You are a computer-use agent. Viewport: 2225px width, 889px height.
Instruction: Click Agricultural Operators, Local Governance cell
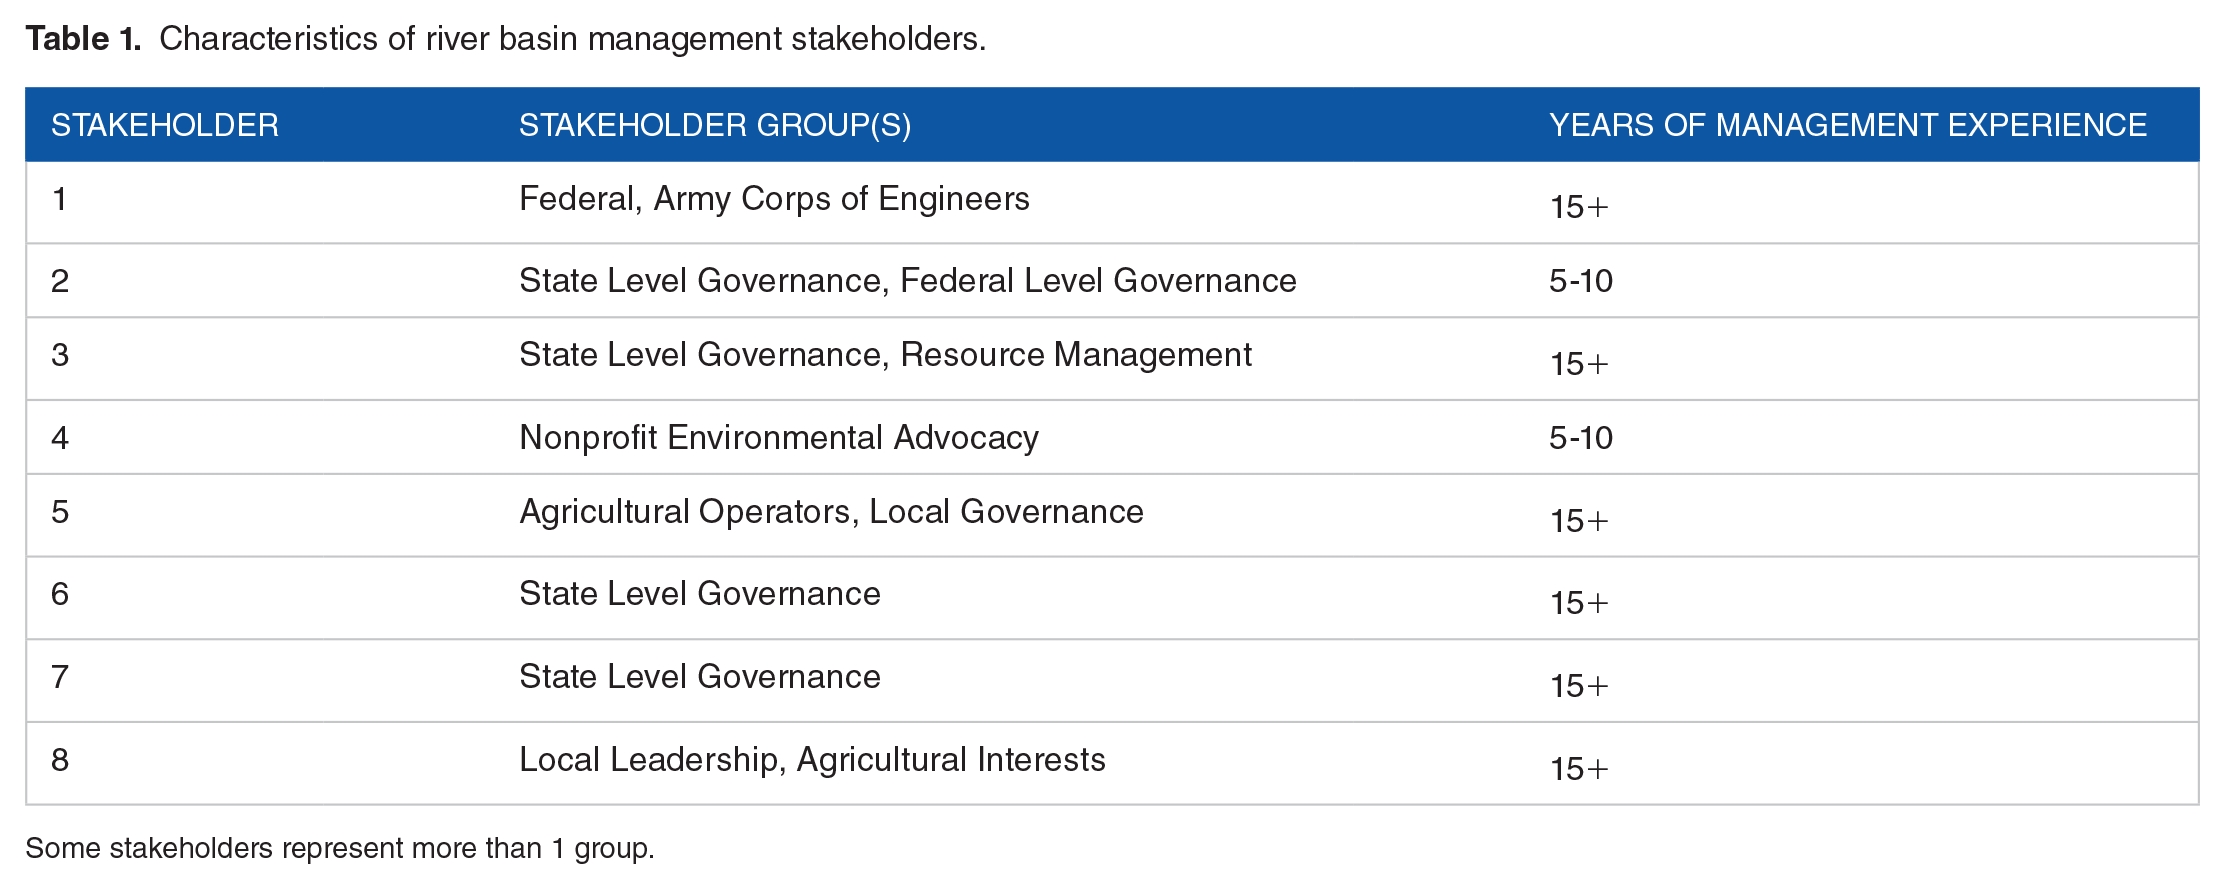(831, 512)
